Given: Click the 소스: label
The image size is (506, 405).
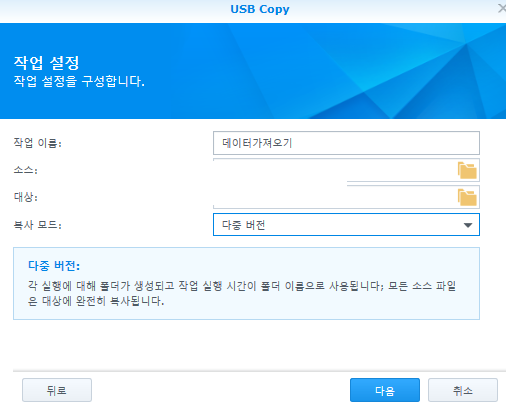Looking at the screenshot, I should 25,170.
